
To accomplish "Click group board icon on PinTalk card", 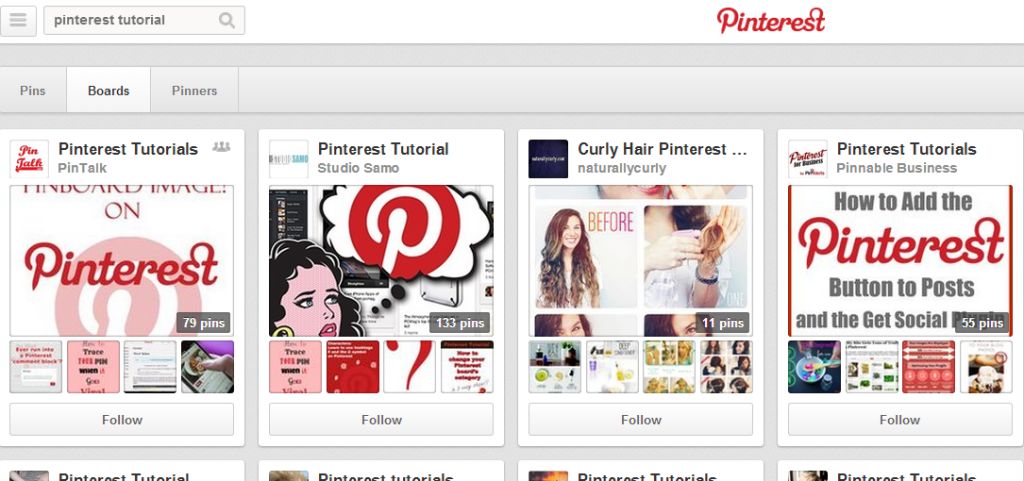I will pyautogui.click(x=221, y=147).
